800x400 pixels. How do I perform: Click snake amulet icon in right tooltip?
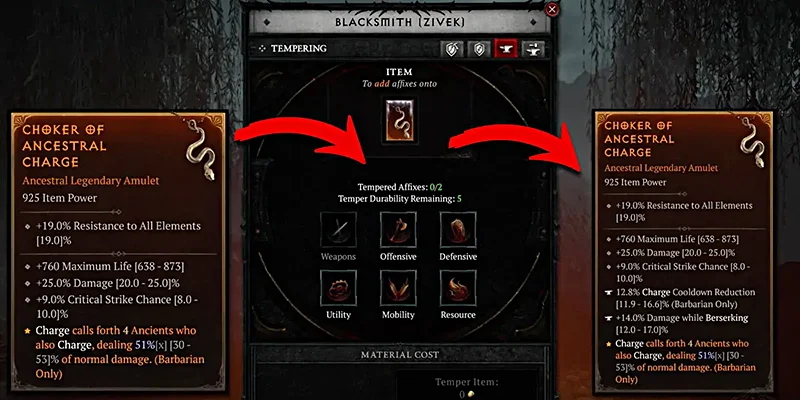click(x=753, y=142)
